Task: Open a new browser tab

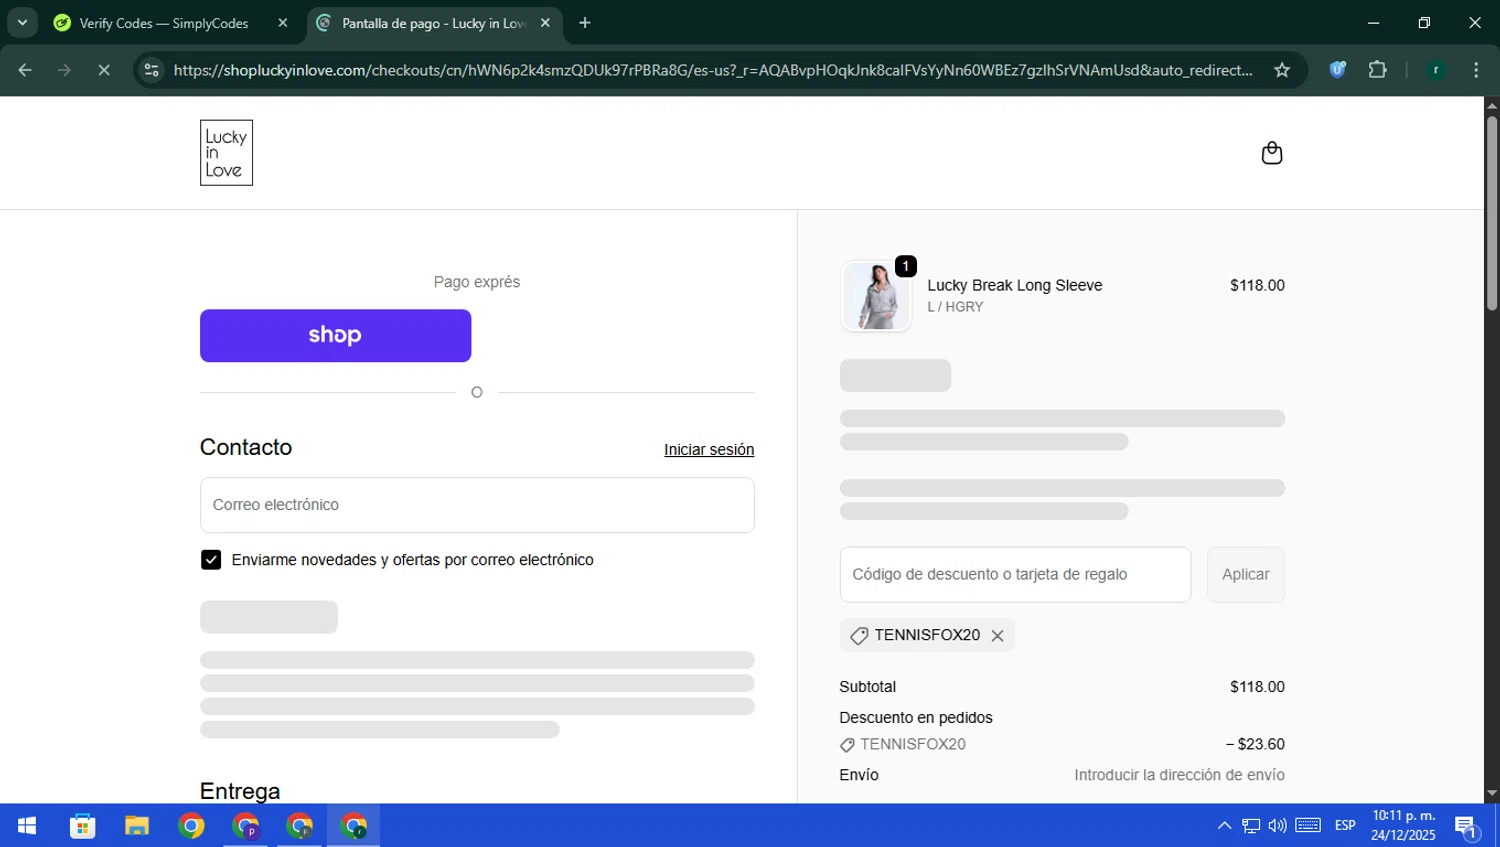Action: click(x=585, y=23)
